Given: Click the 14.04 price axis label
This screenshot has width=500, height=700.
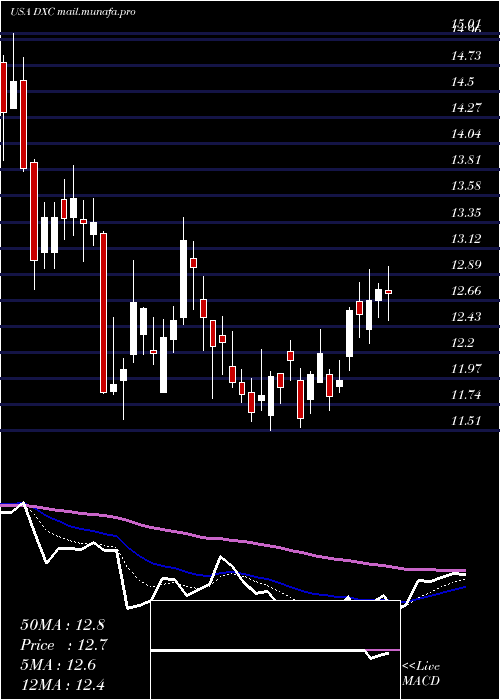Looking at the screenshot, I should click(x=467, y=133).
